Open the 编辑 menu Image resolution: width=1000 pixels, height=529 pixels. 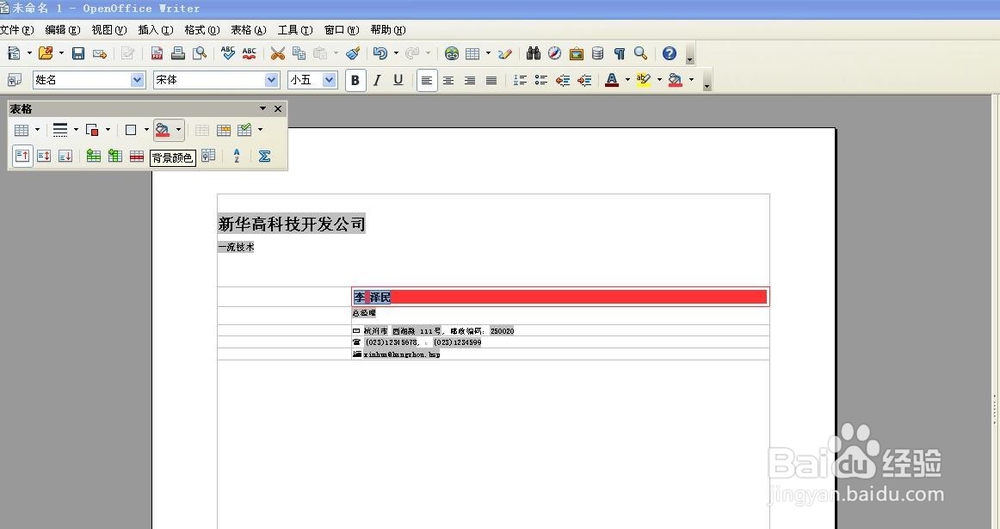(x=62, y=30)
